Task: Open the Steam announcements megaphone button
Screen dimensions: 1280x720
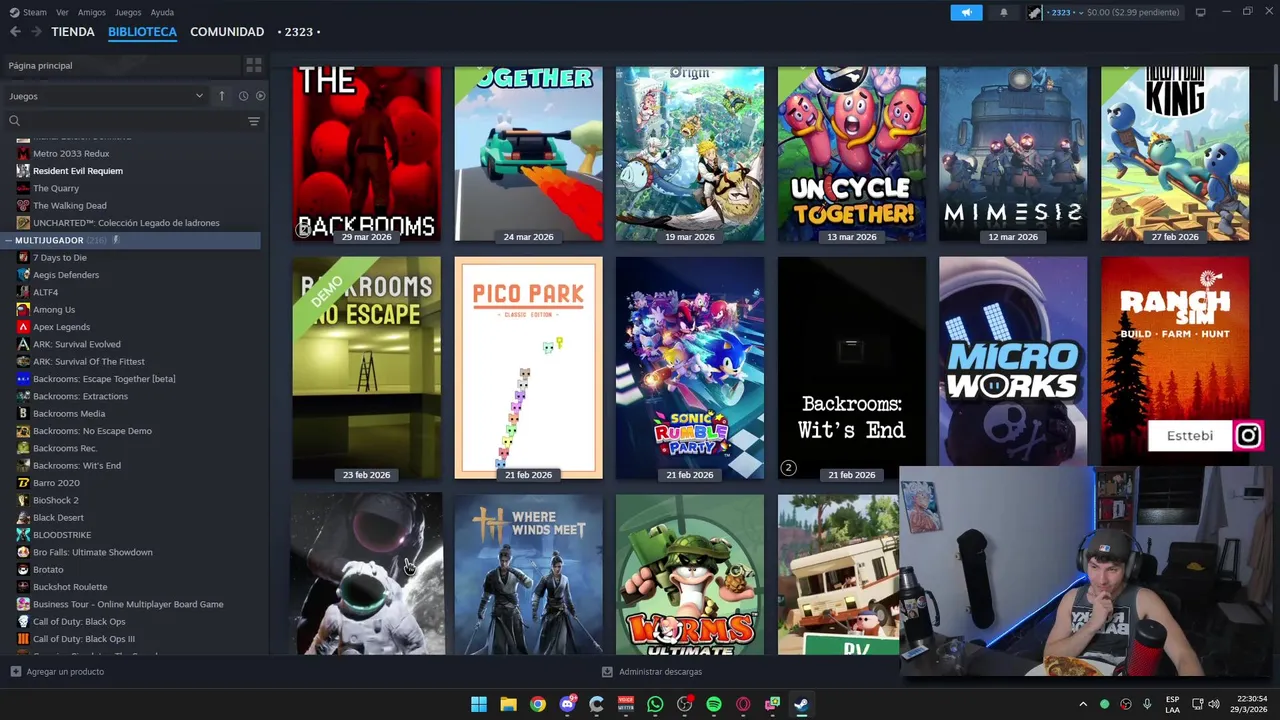Action: pyautogui.click(x=966, y=12)
